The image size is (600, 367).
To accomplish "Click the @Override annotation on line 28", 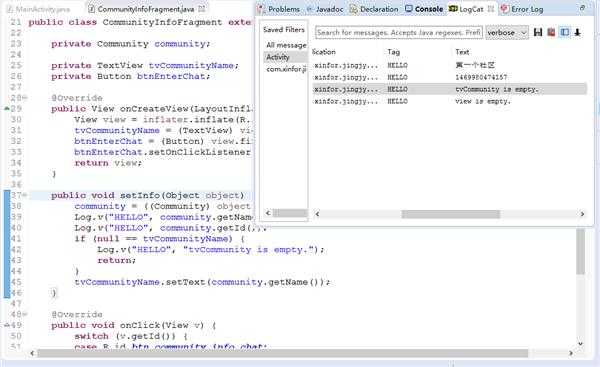I will 77,98.
